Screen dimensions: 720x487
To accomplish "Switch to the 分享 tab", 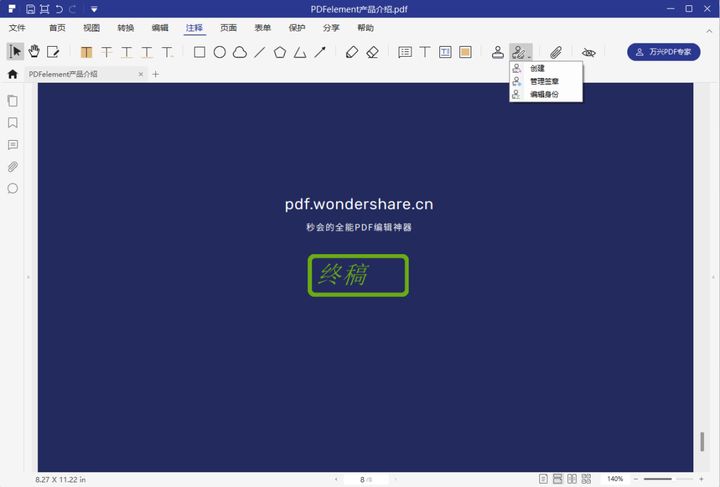I will tap(331, 28).
